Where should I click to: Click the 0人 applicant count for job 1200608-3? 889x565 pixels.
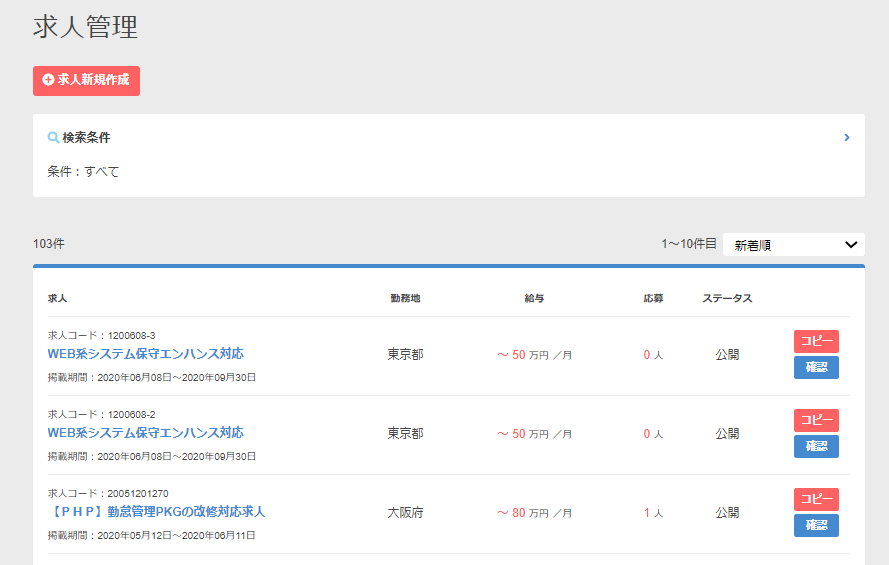pyautogui.click(x=653, y=354)
